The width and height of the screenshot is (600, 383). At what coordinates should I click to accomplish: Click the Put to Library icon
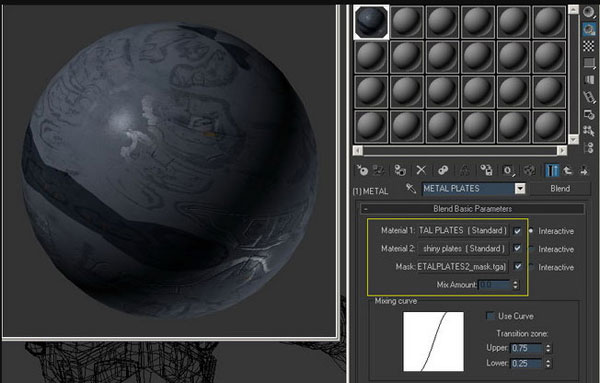tap(486, 170)
